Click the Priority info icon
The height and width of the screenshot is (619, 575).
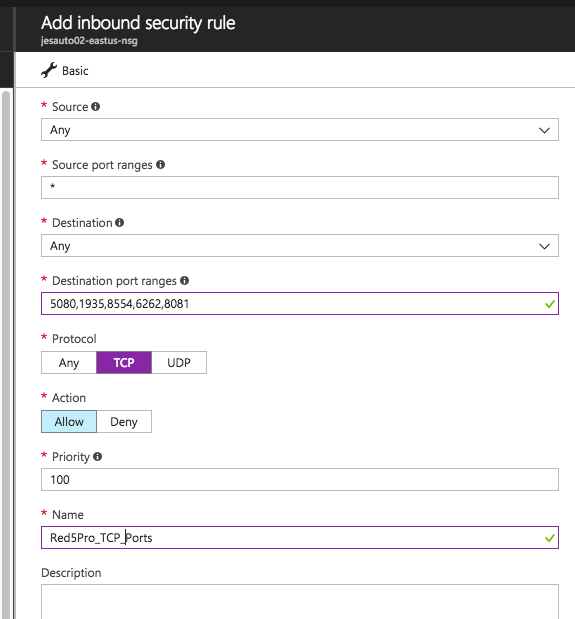97,457
